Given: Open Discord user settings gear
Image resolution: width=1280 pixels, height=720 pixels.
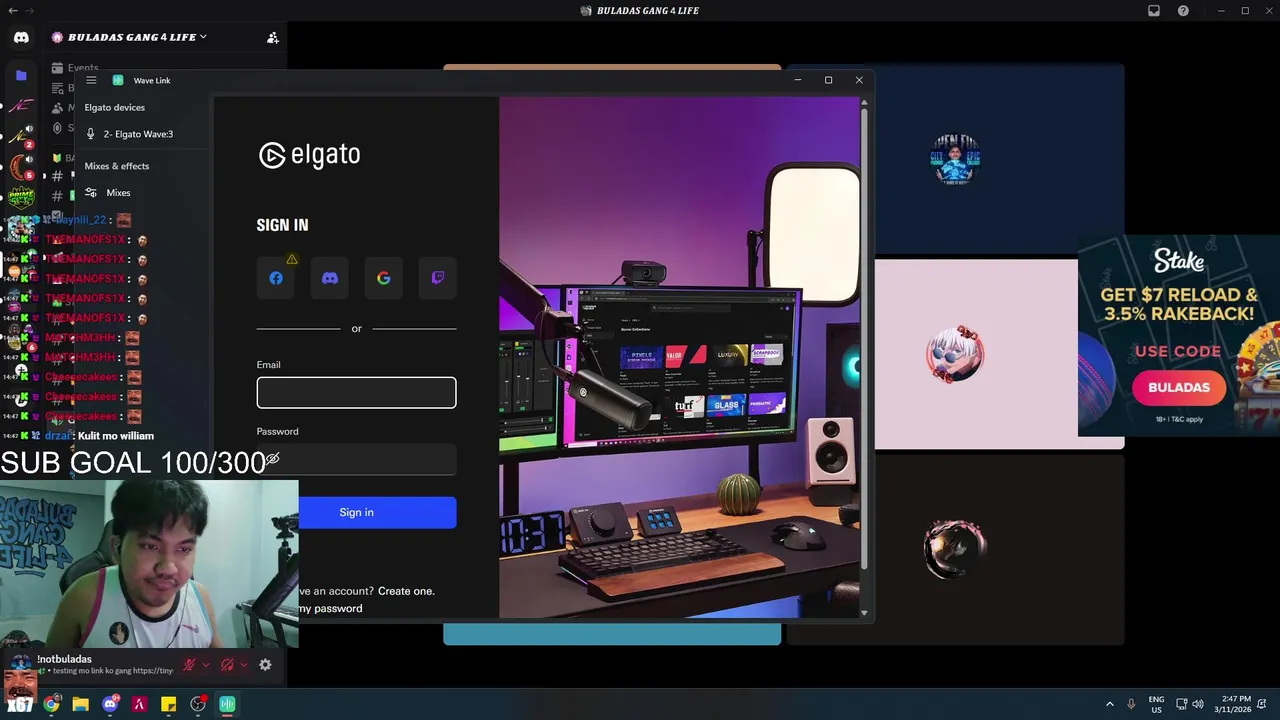Looking at the screenshot, I should coord(265,665).
